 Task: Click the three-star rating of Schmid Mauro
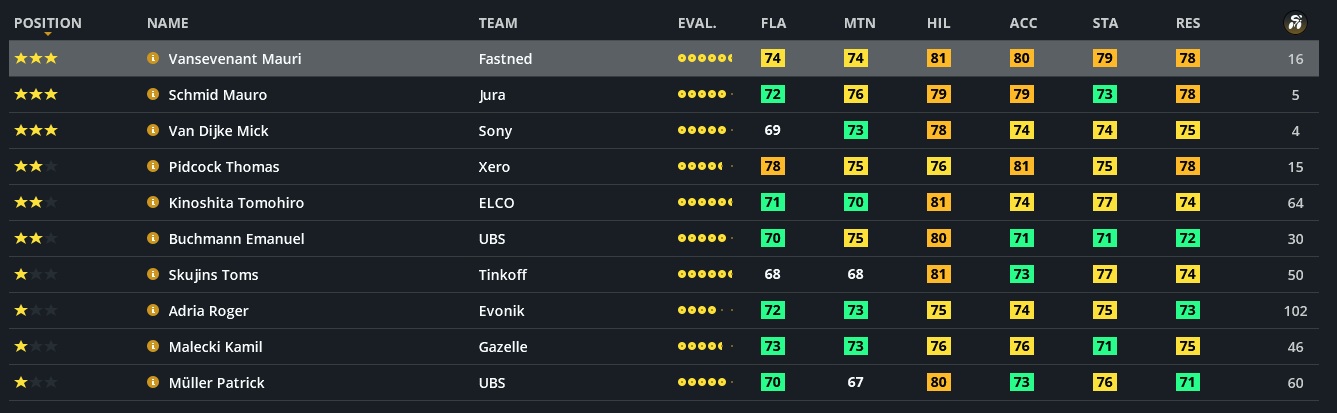[36, 95]
